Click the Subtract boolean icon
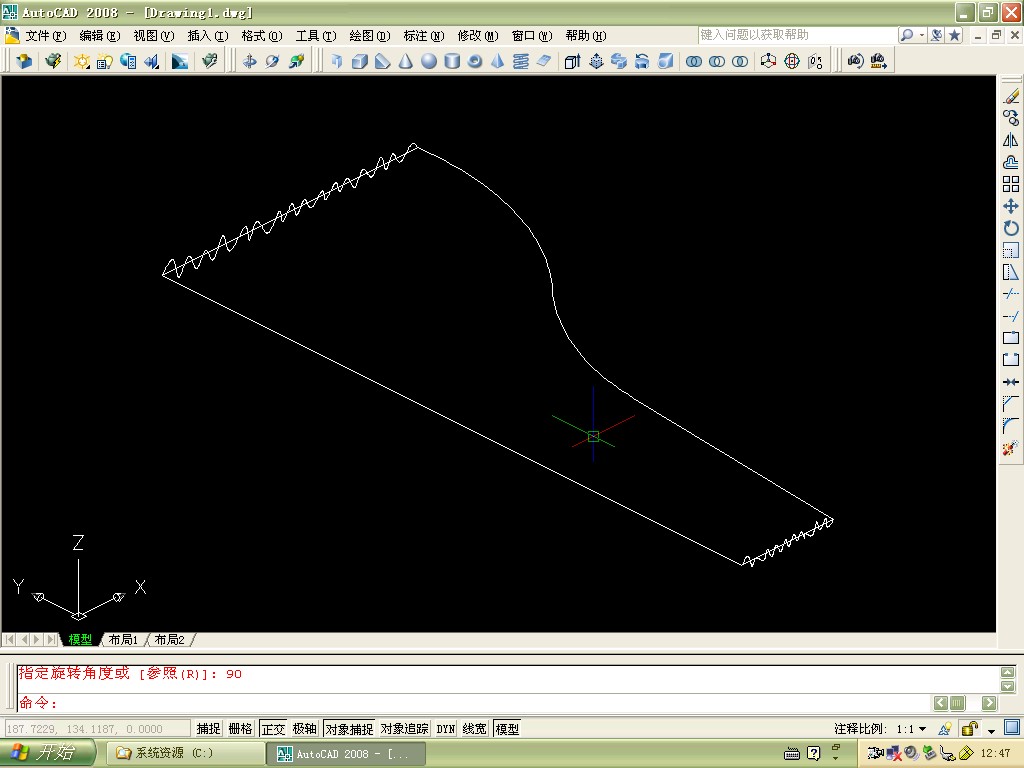The height and width of the screenshot is (768, 1024). (716, 61)
